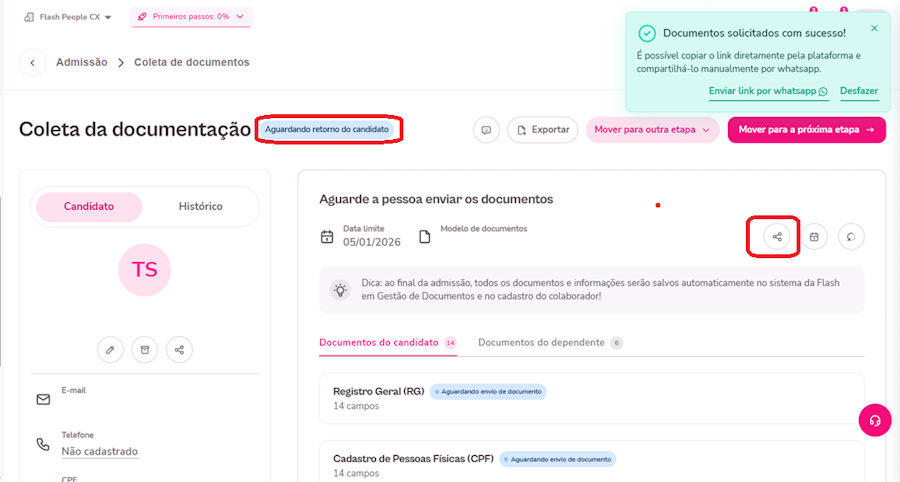Click the share link icon beside deadline
900x482 pixels.
click(x=777, y=236)
